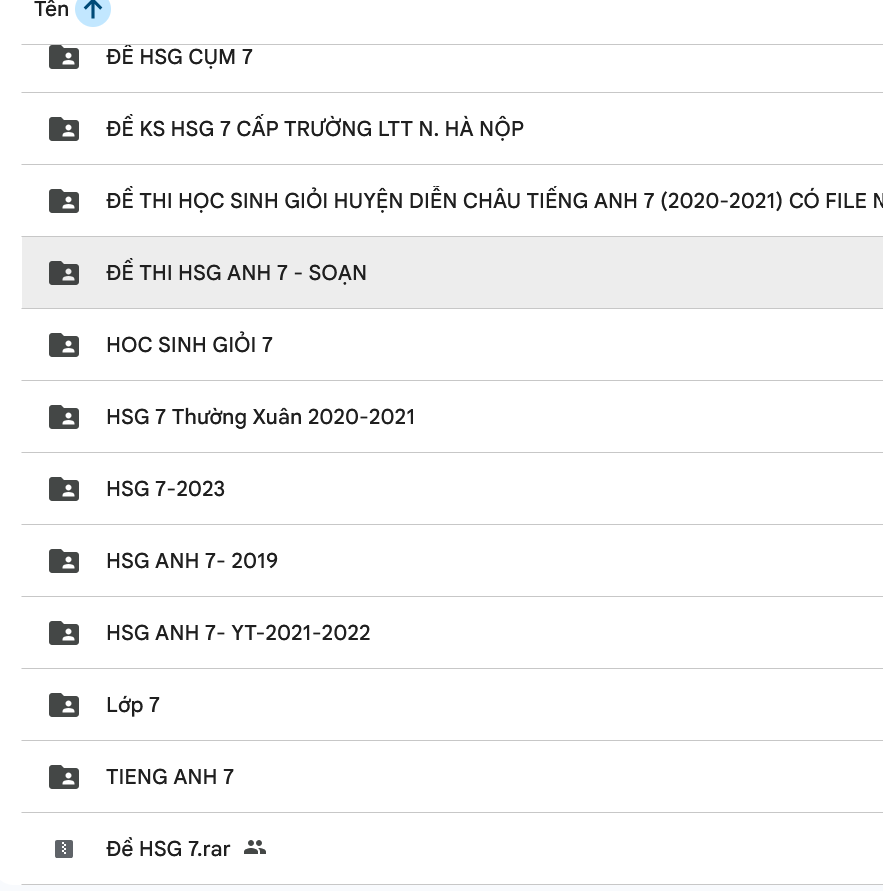This screenshot has width=883, height=891.
Task: Click the shared-people icon next to Đề HSG 7.rar
Action: pyautogui.click(x=255, y=849)
